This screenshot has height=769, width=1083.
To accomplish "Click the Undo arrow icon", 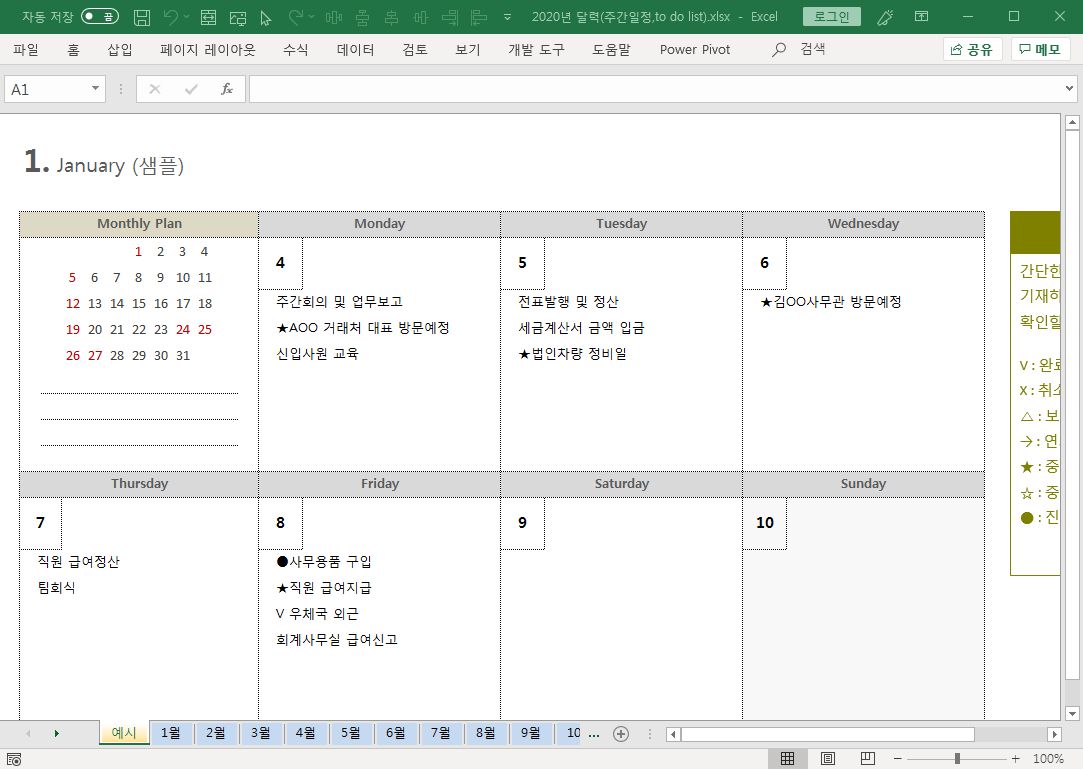I will pyautogui.click(x=171, y=17).
